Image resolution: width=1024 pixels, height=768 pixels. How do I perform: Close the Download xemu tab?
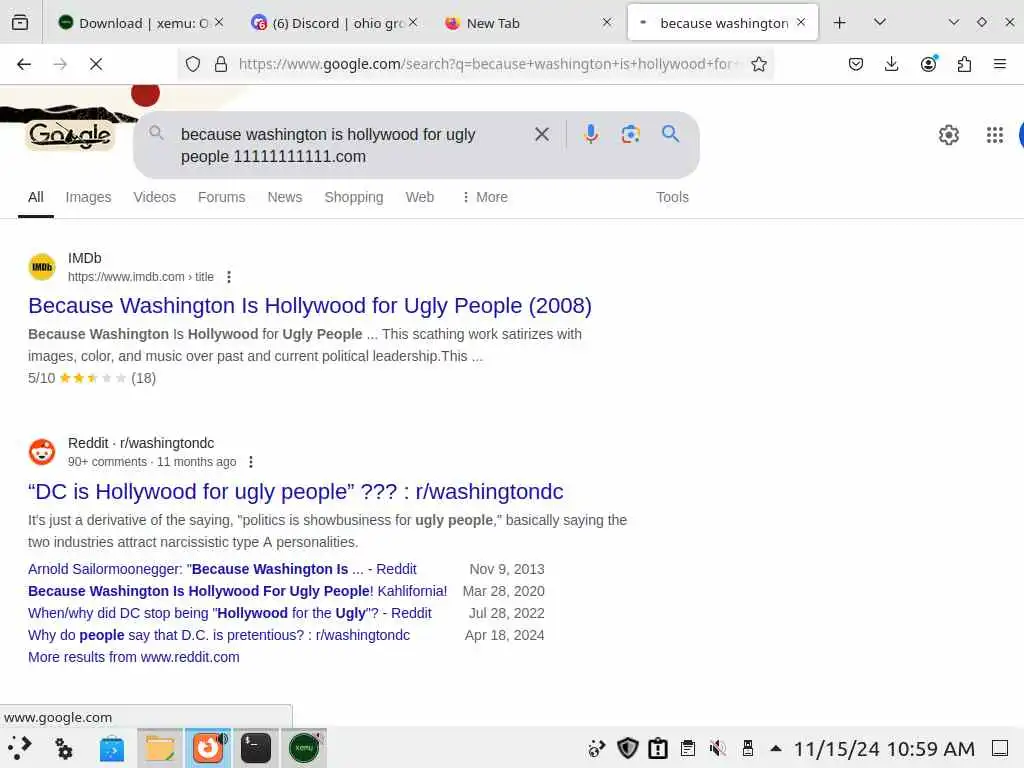219,22
